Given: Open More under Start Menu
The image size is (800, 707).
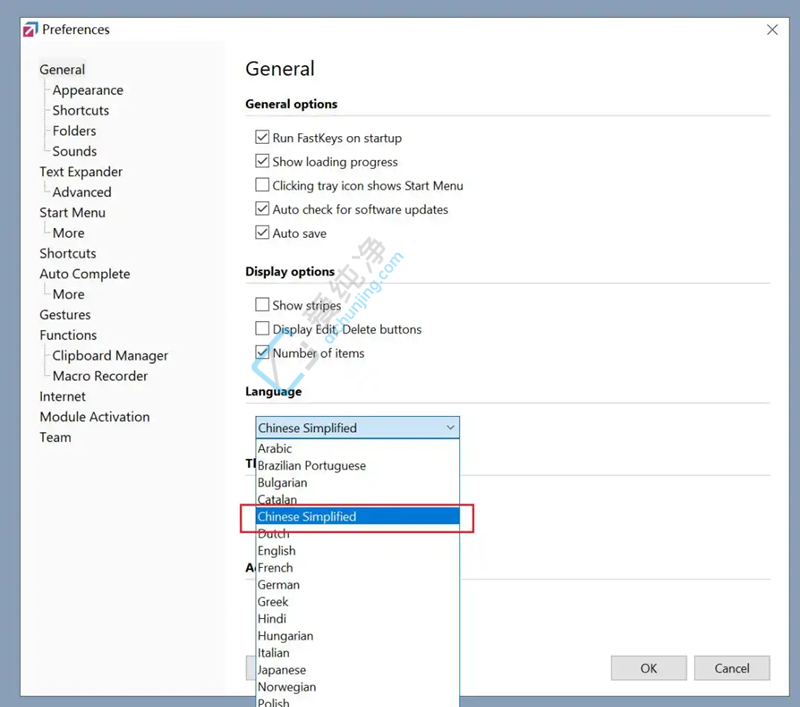Looking at the screenshot, I should tap(68, 233).
